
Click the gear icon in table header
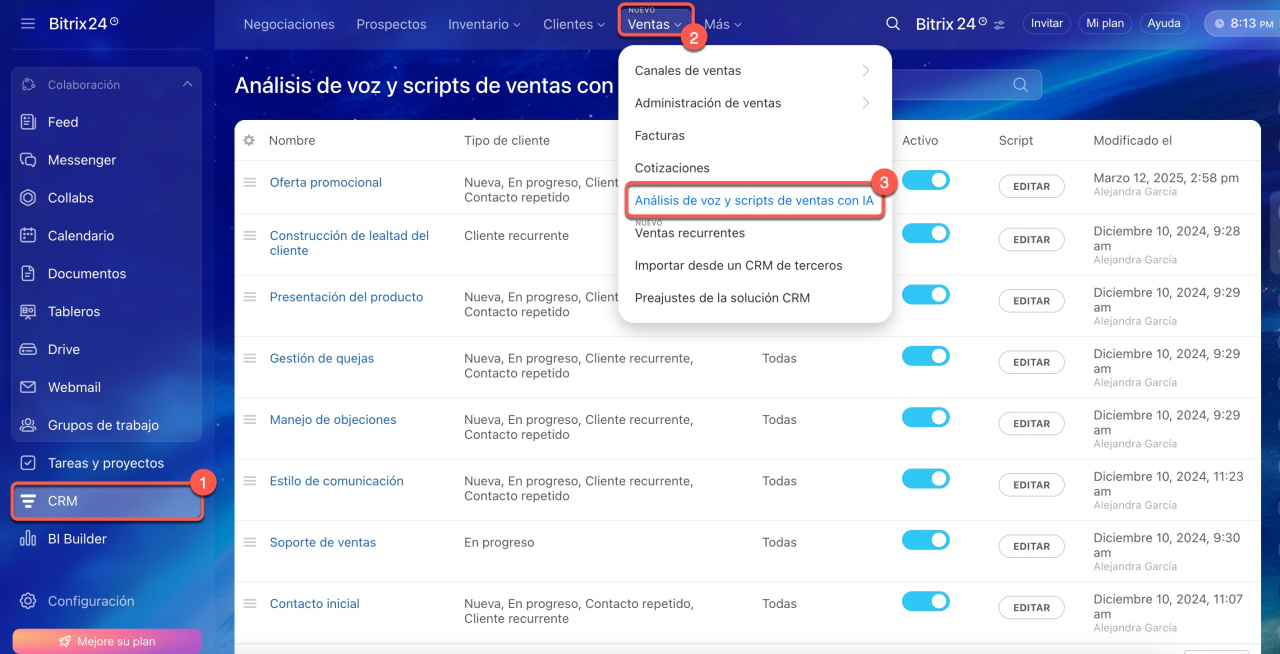coord(249,141)
